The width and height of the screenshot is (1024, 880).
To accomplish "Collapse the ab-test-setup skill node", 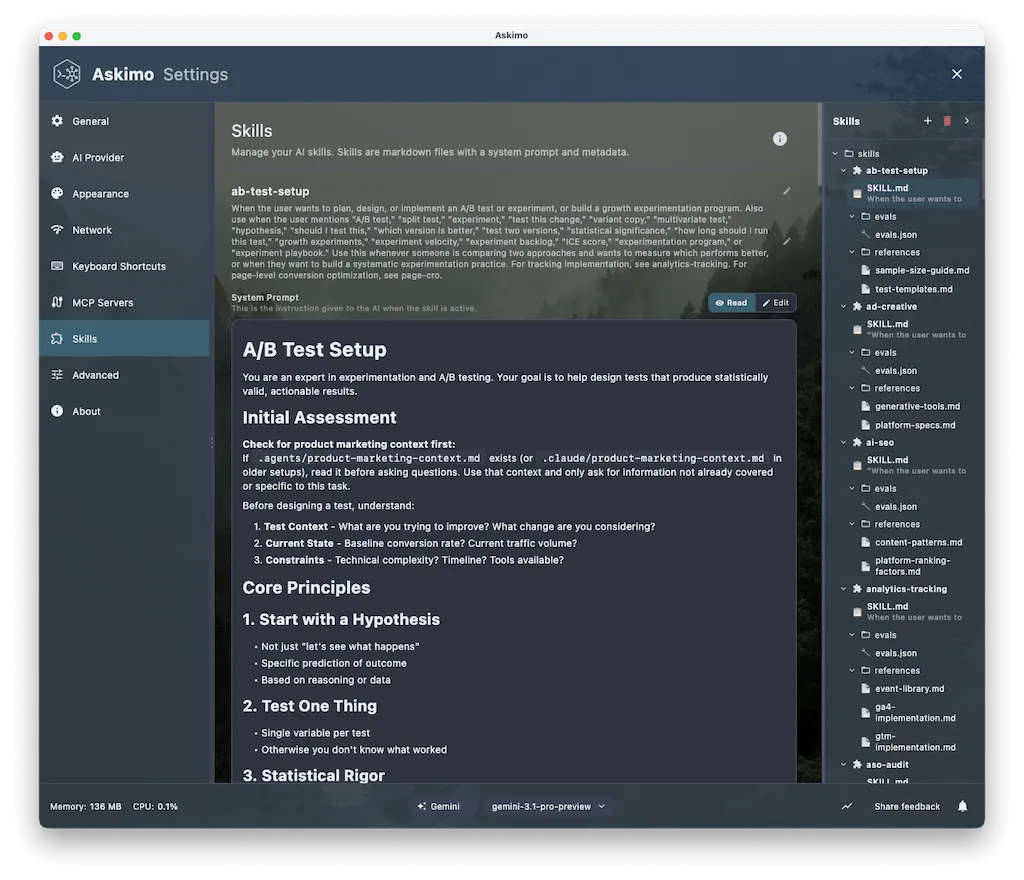I will [843, 170].
